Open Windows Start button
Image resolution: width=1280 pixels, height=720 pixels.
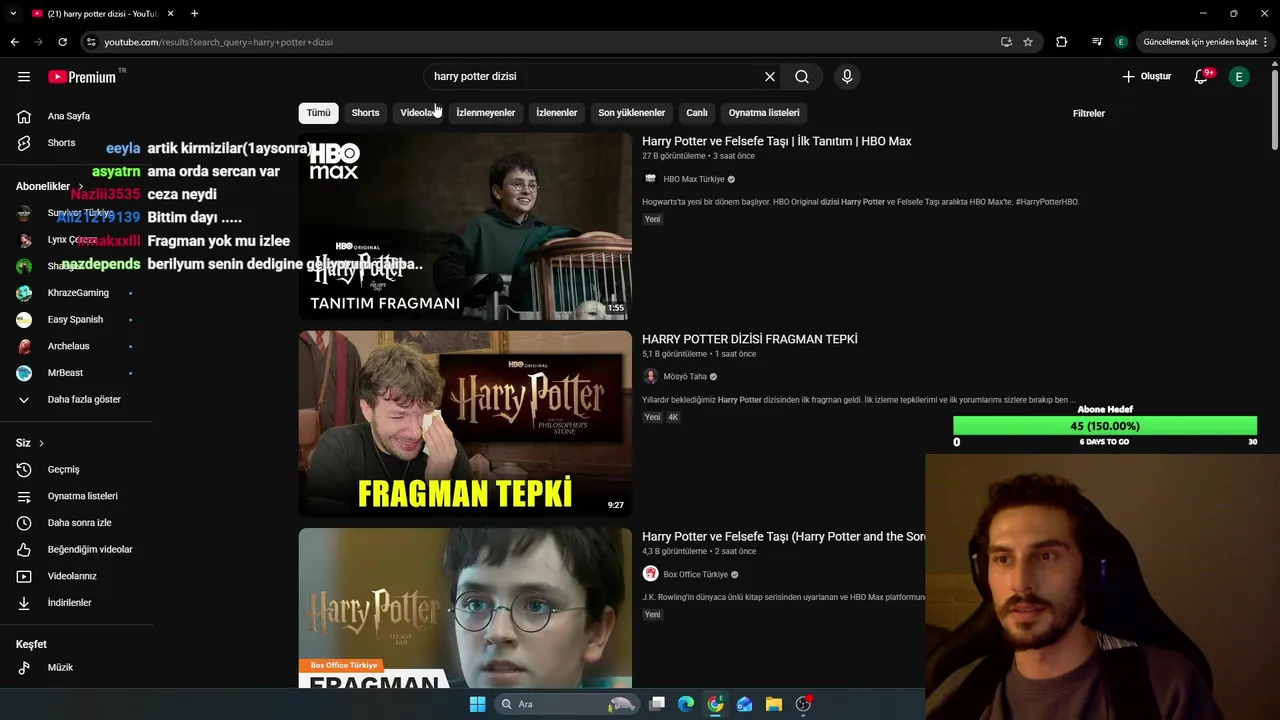[477, 704]
